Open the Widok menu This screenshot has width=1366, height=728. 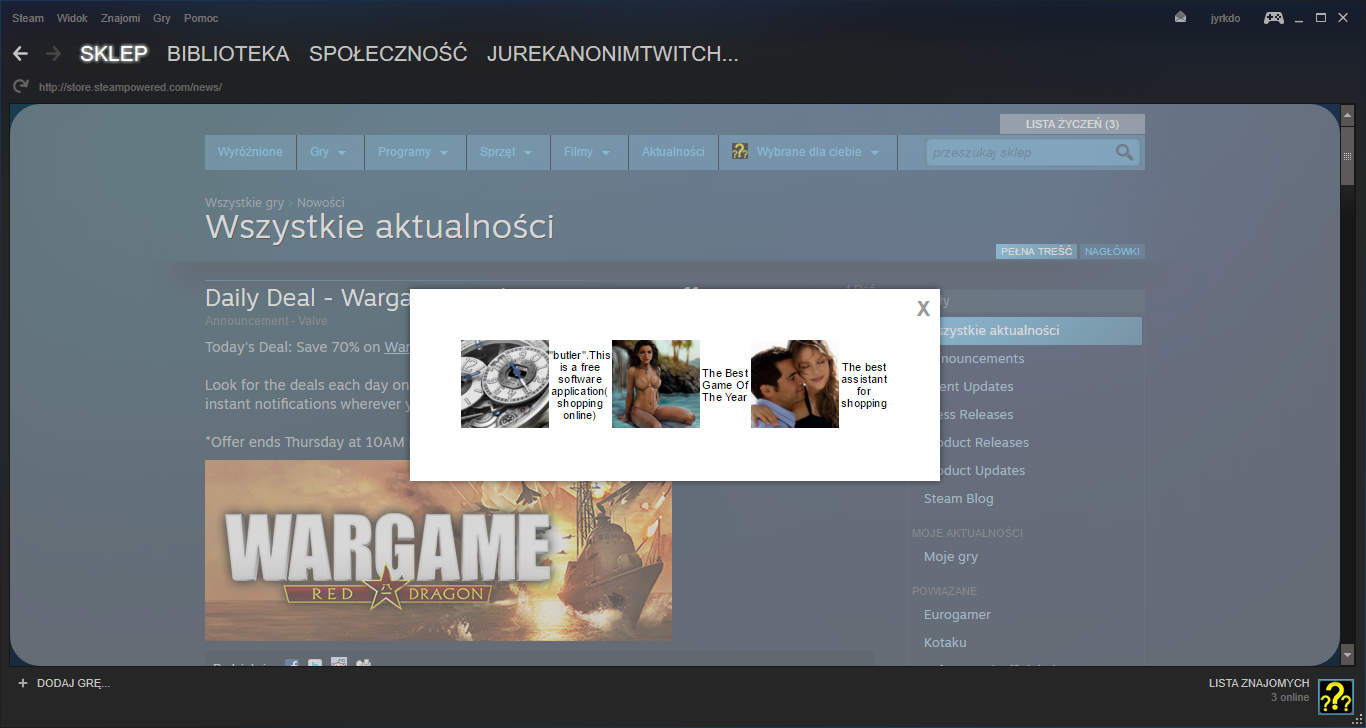pos(72,18)
